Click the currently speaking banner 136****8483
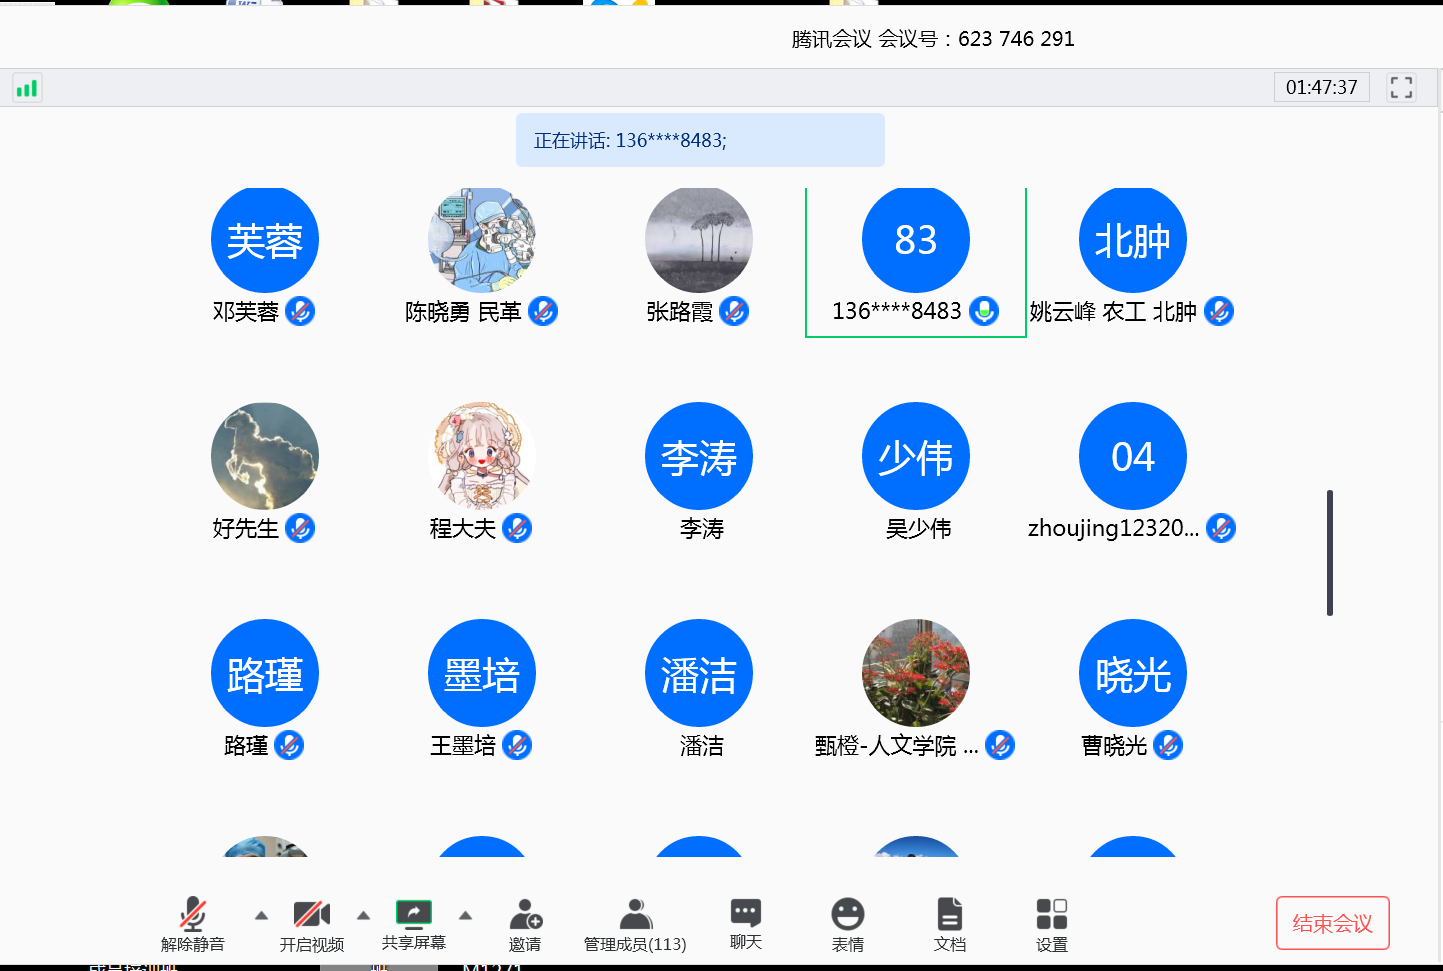 (x=700, y=140)
